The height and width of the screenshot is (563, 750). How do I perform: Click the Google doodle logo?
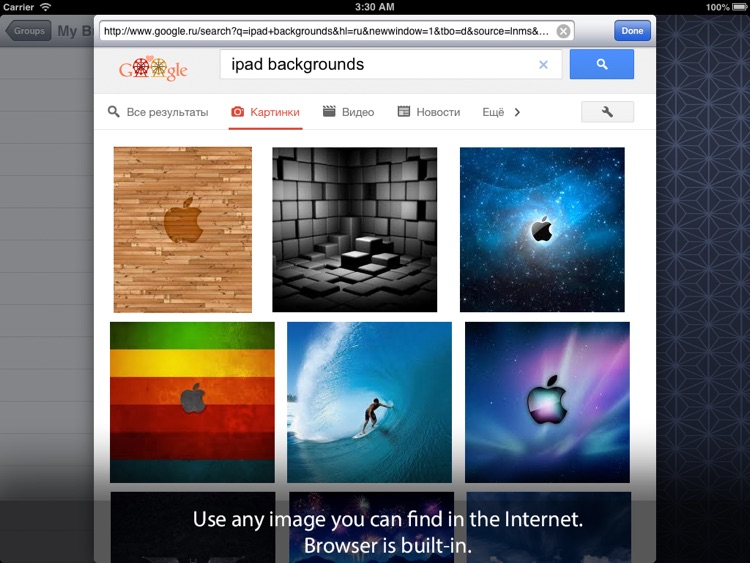tap(153, 68)
